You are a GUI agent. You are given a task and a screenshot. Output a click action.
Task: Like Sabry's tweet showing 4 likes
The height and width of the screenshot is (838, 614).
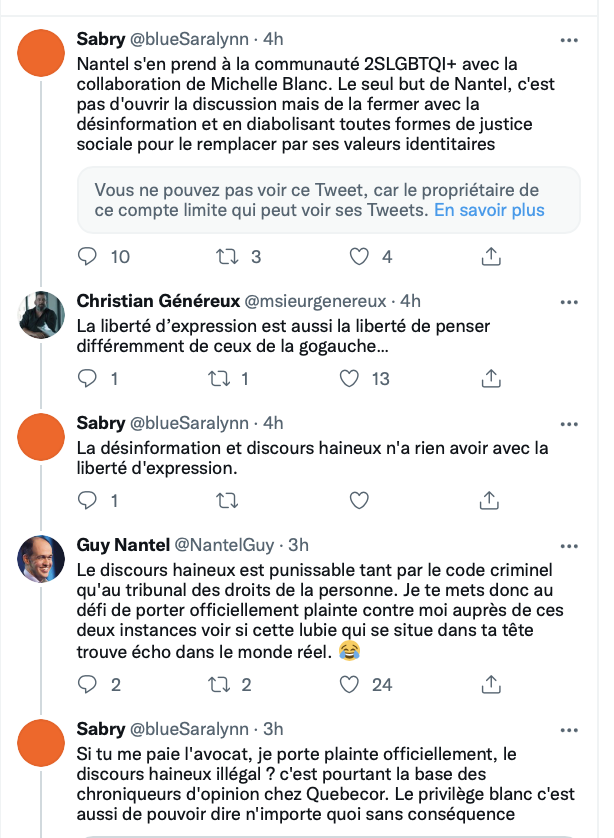[359, 257]
